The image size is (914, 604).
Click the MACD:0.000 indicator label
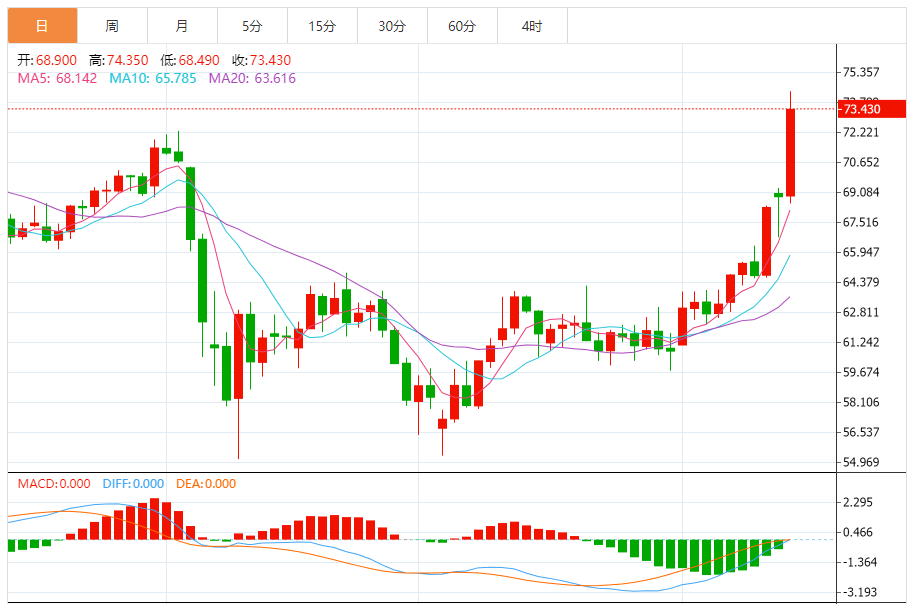(54, 484)
